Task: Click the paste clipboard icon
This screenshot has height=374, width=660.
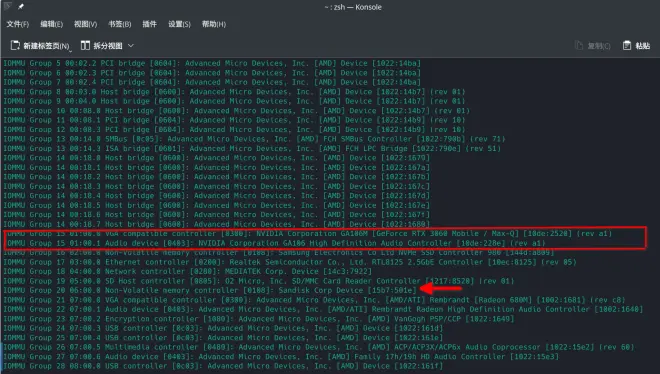Action: 627,45
